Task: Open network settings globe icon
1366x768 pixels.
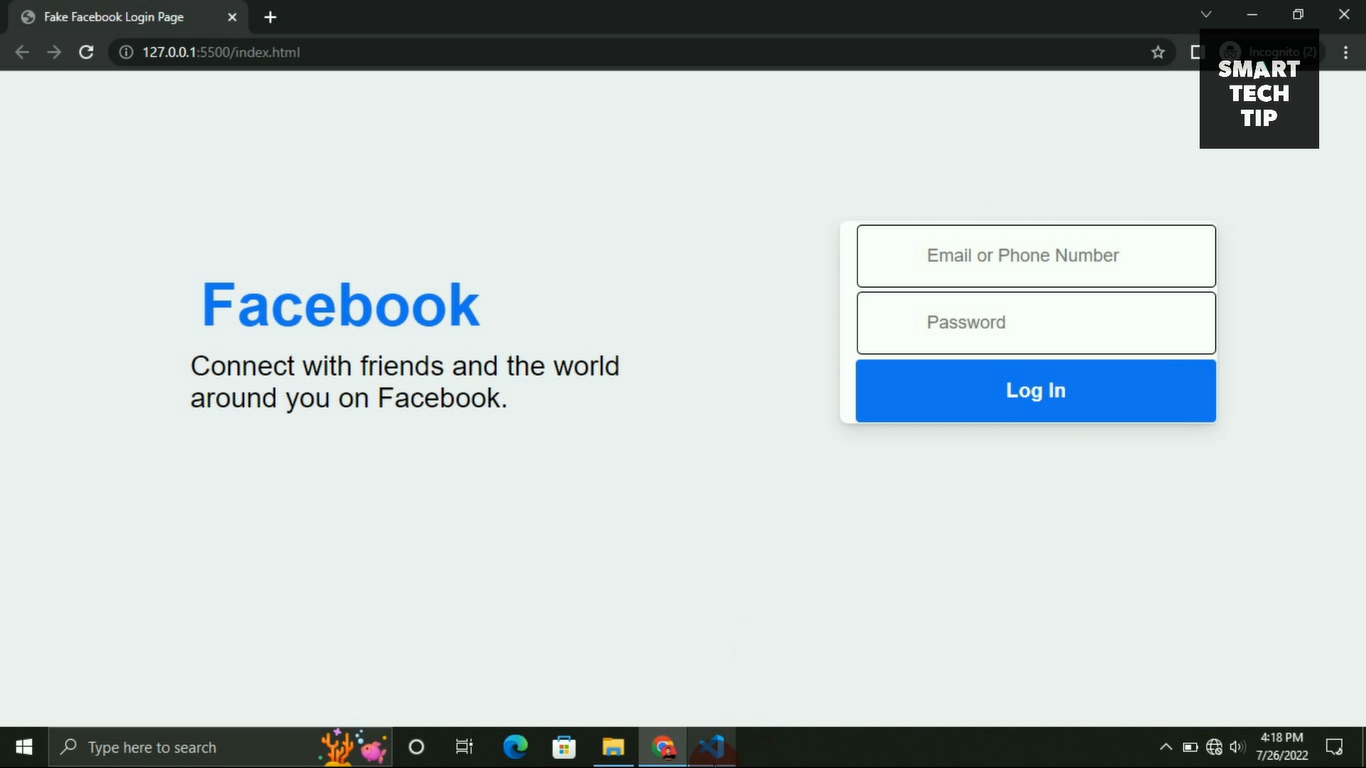Action: point(1214,747)
